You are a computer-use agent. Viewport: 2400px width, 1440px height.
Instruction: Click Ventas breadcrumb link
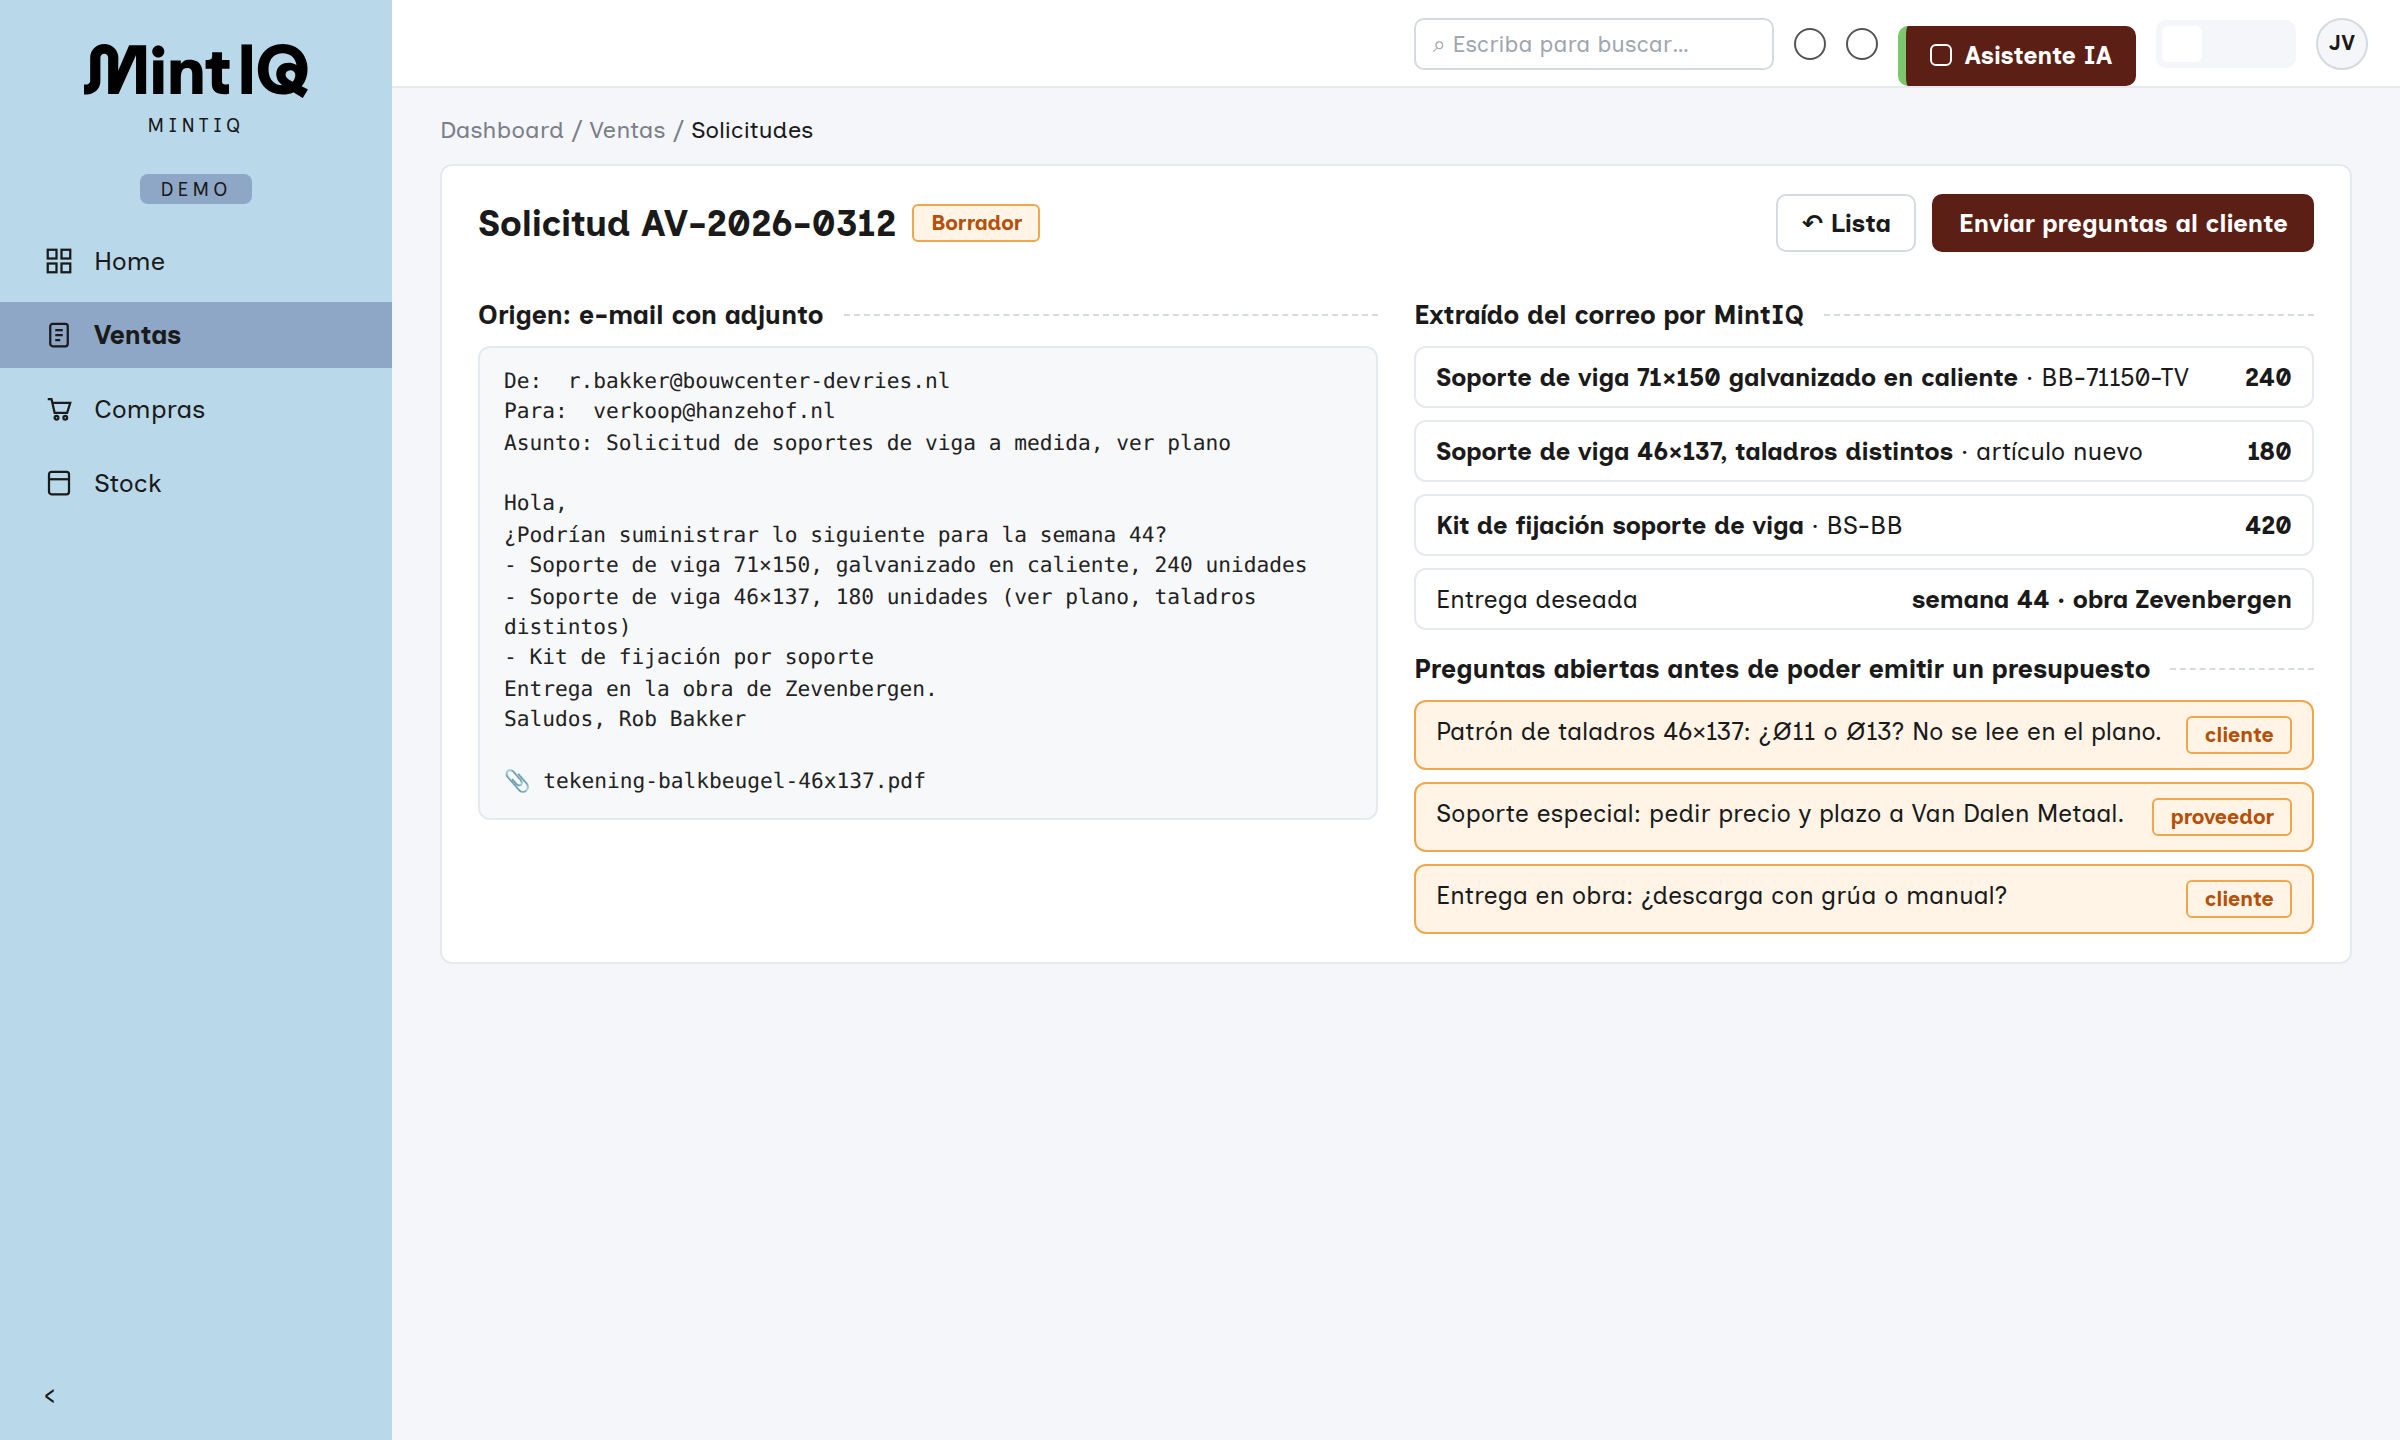click(x=627, y=130)
